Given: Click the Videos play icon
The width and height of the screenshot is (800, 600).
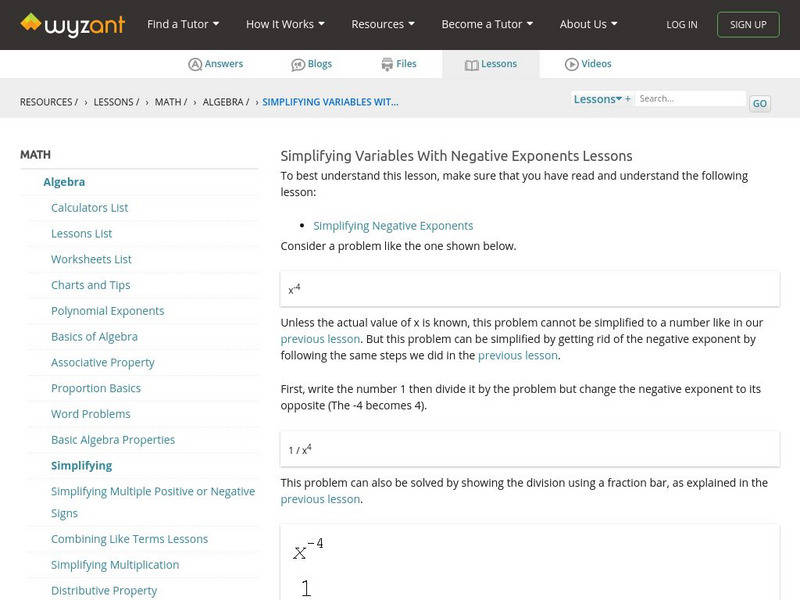Looking at the screenshot, I should tap(571, 64).
